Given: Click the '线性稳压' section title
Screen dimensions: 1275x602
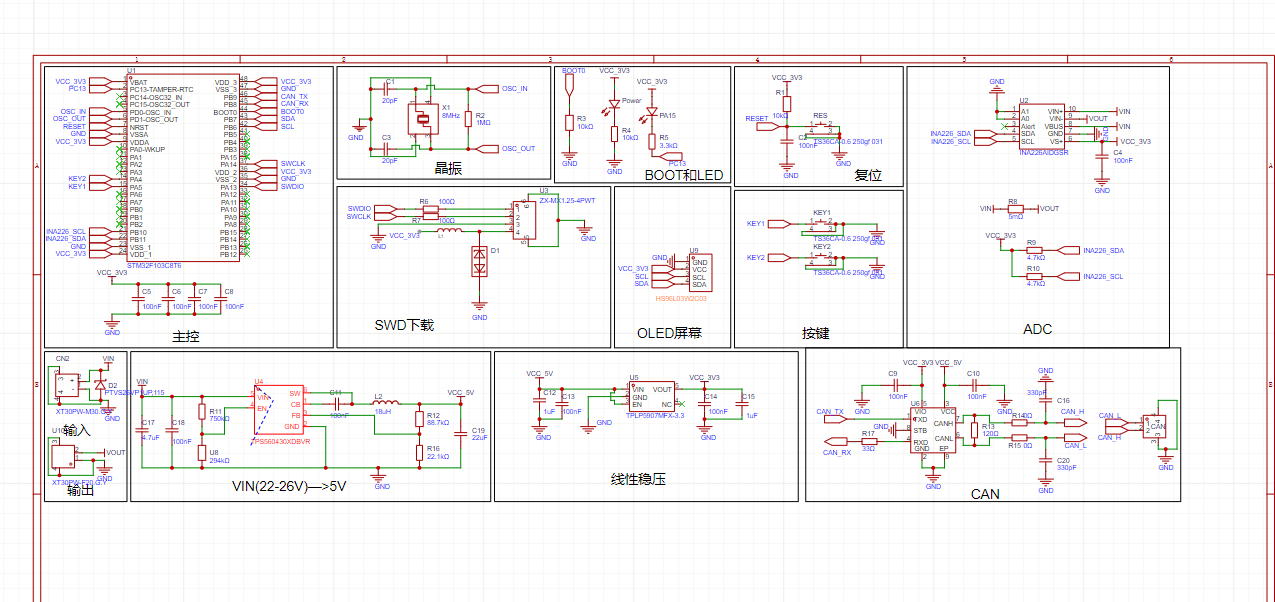Looking at the screenshot, I should click(638, 478).
